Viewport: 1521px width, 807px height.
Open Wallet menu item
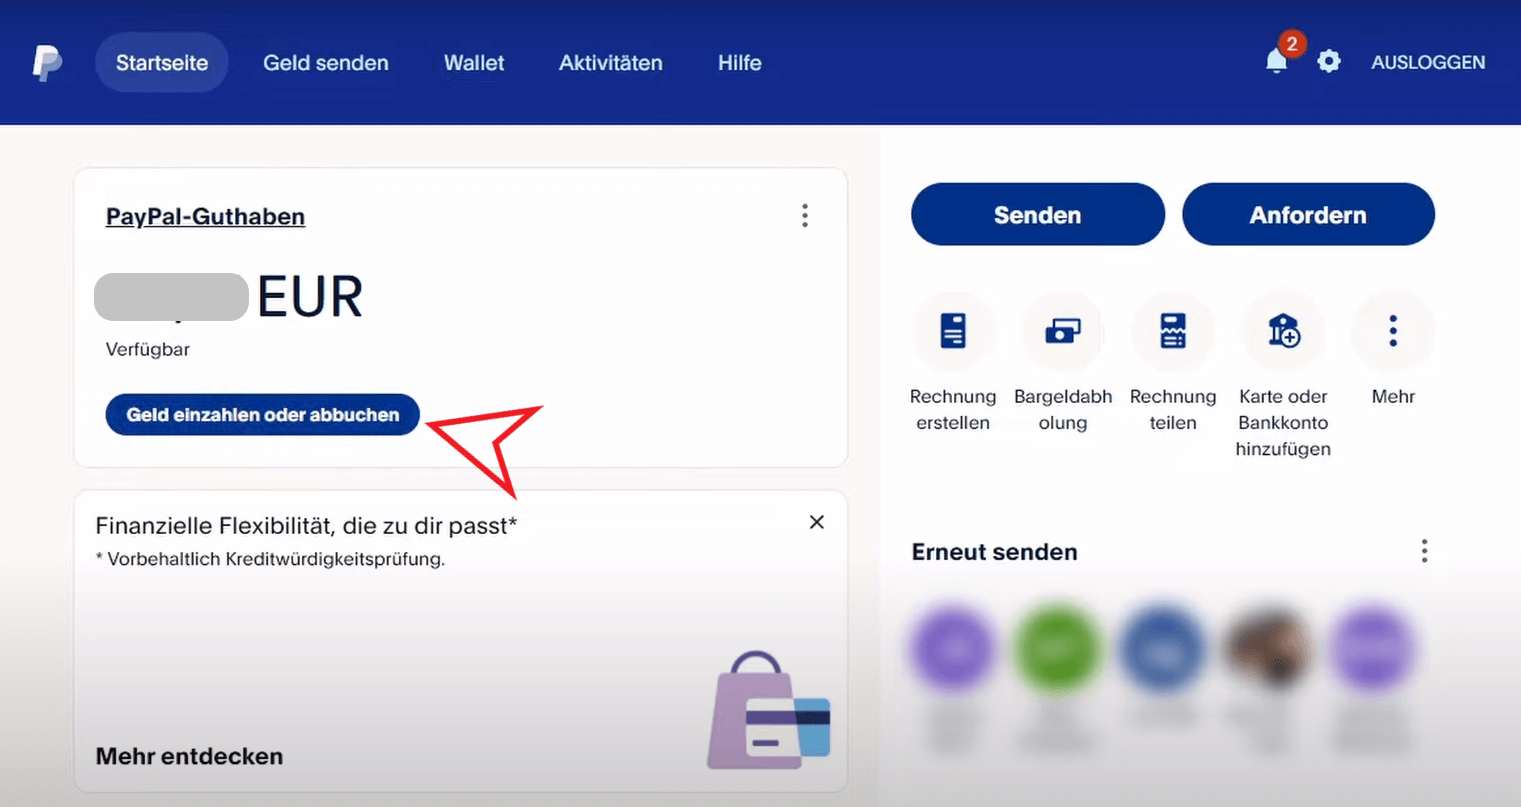(x=474, y=63)
